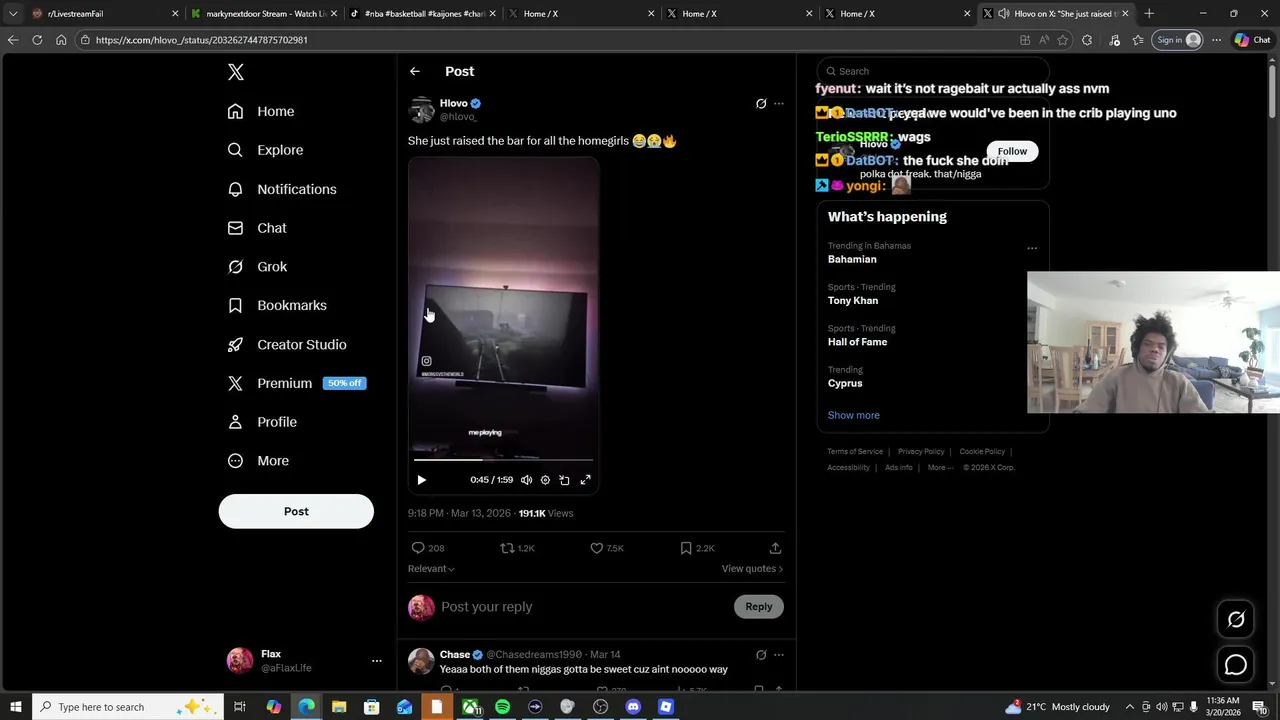1280x720 pixels.
Task: Open Flax account options ellipsis
Action: click(x=376, y=661)
